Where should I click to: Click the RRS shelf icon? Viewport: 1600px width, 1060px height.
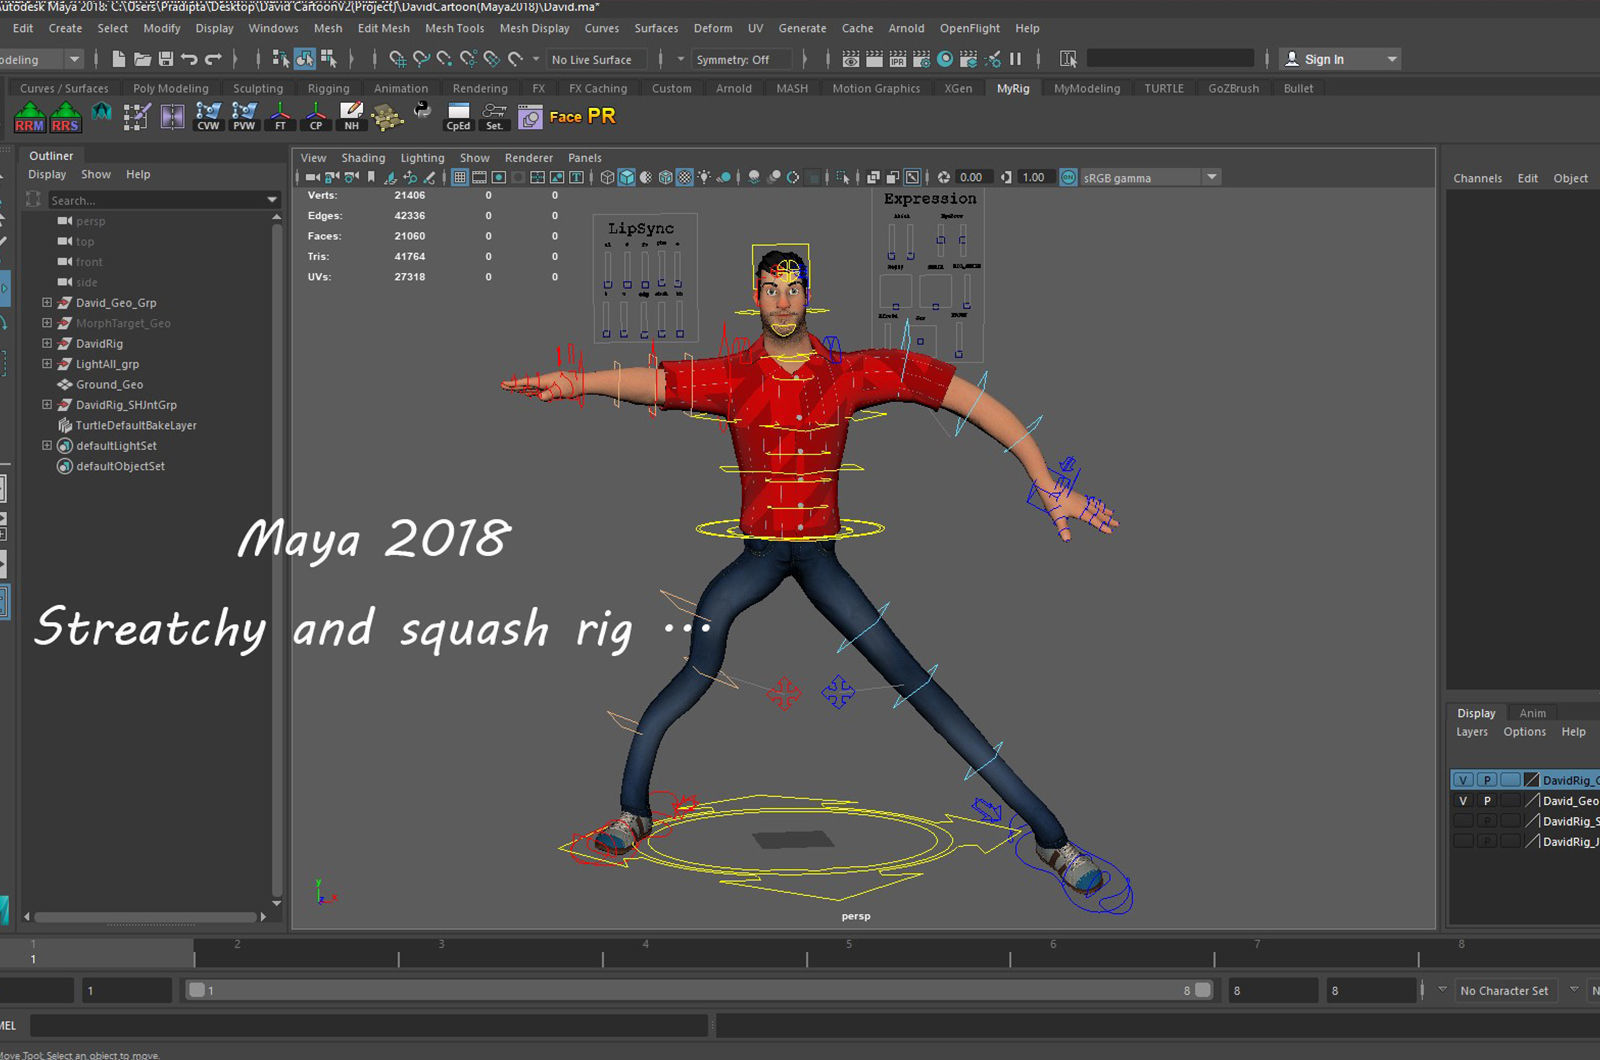[x=66, y=116]
